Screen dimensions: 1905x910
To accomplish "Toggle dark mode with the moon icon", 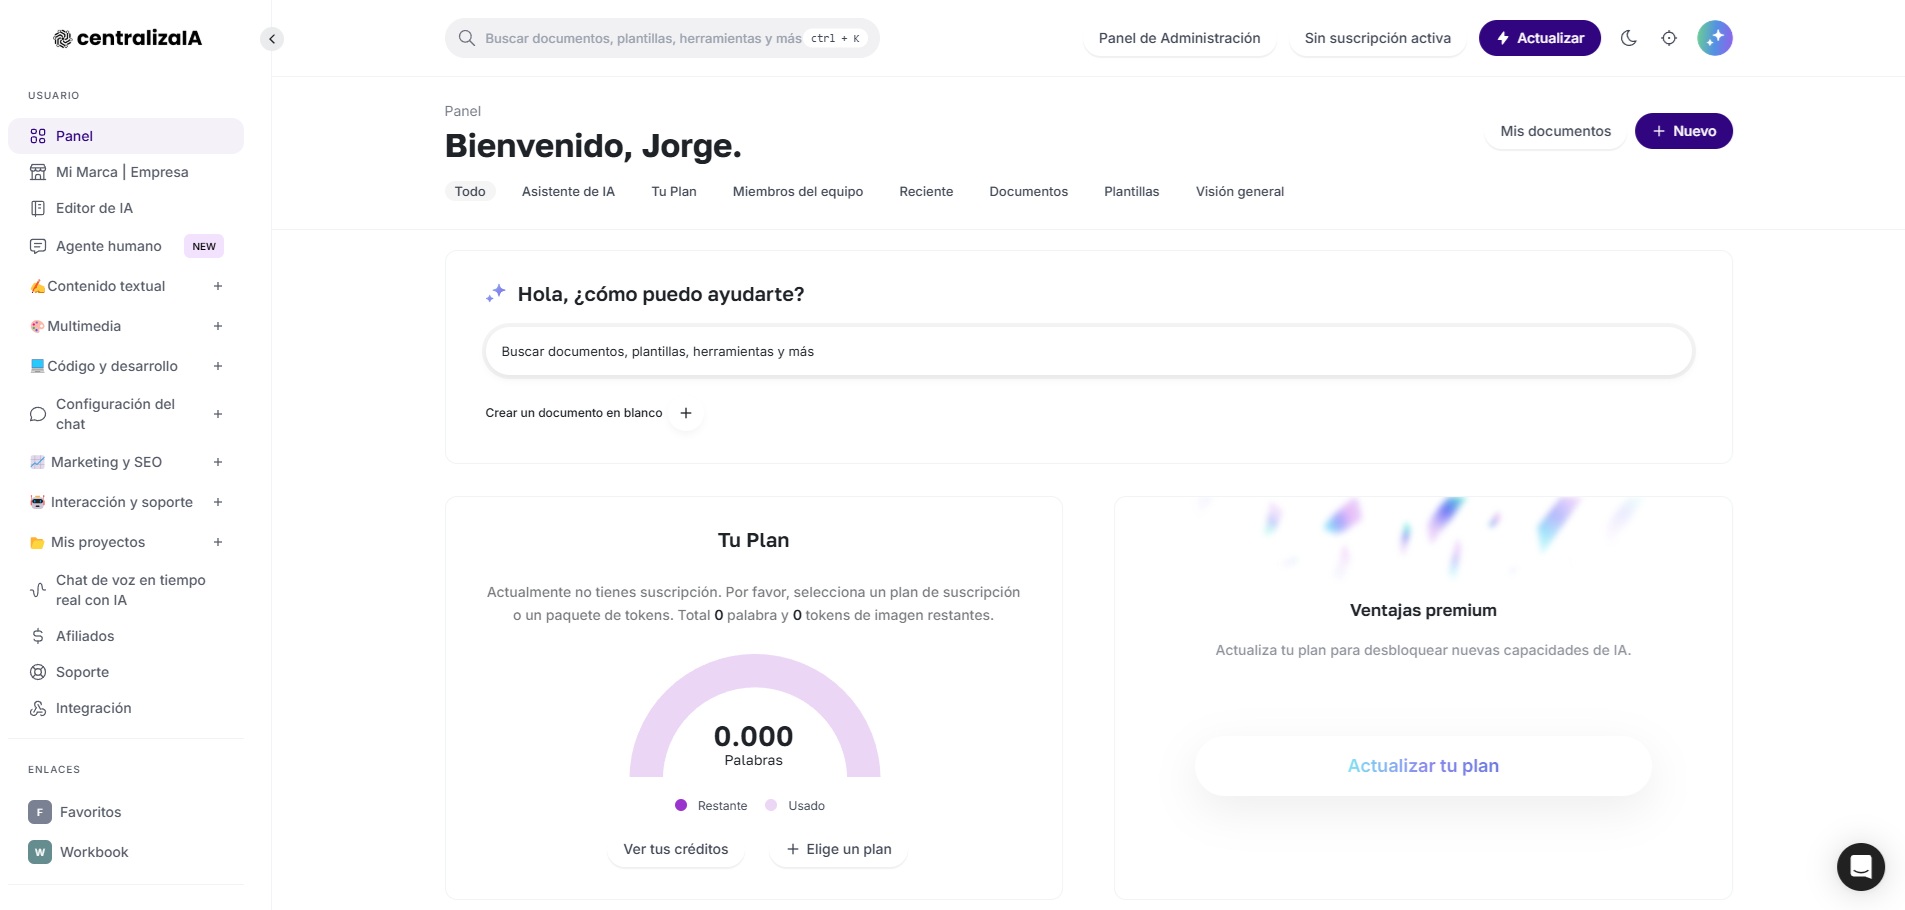I will tap(1629, 38).
